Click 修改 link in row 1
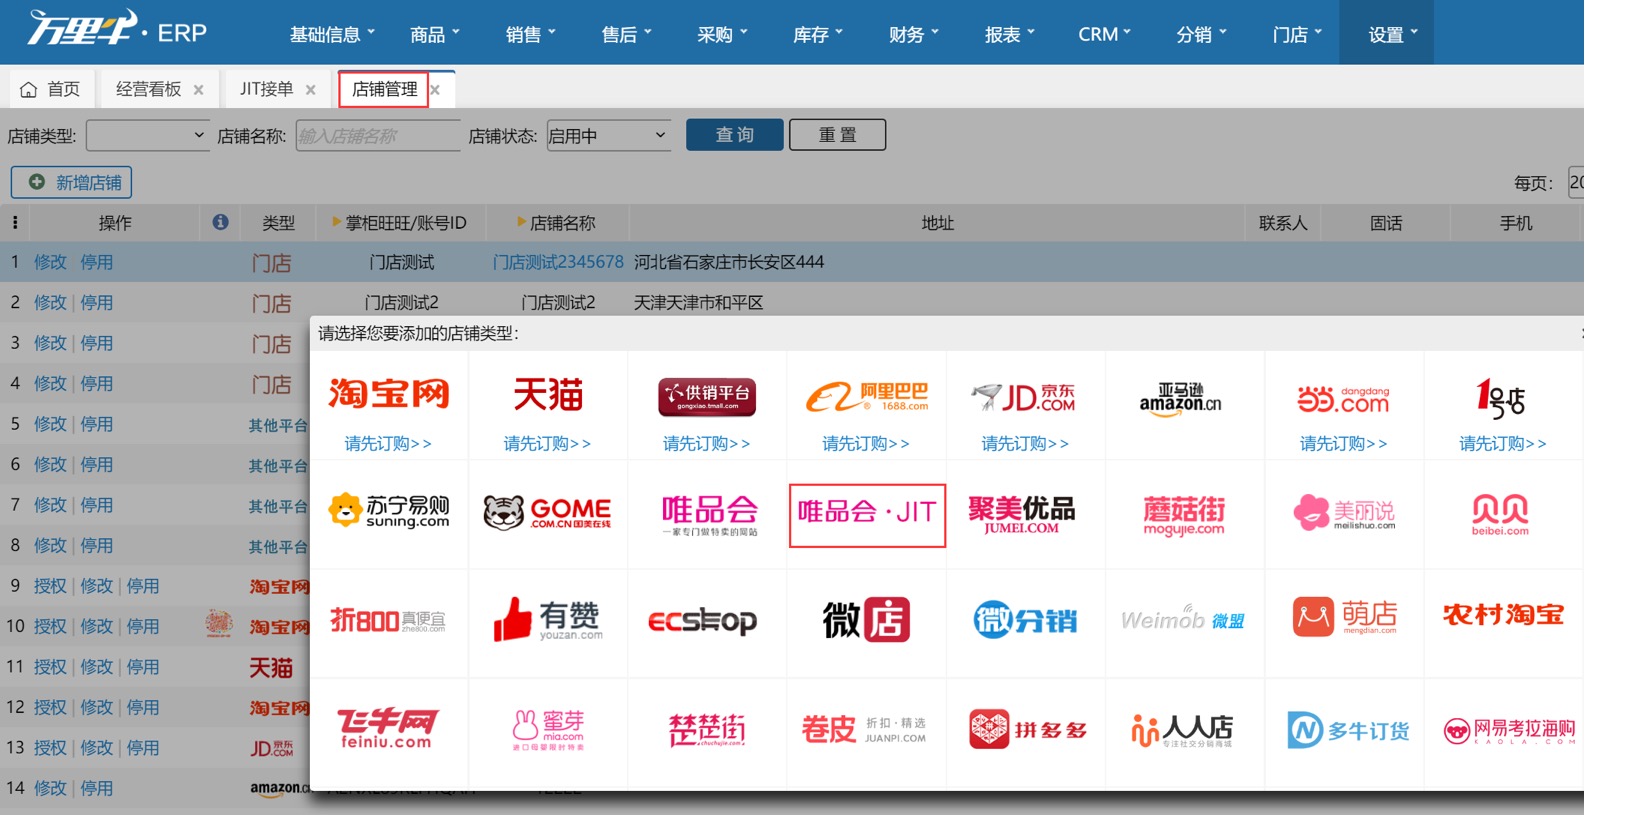 pyautogui.click(x=50, y=262)
